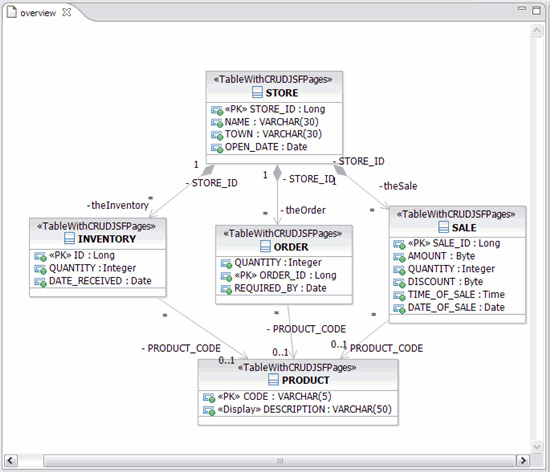Click the PRODUCT table icon
The image size is (550, 472).
(x=273, y=380)
